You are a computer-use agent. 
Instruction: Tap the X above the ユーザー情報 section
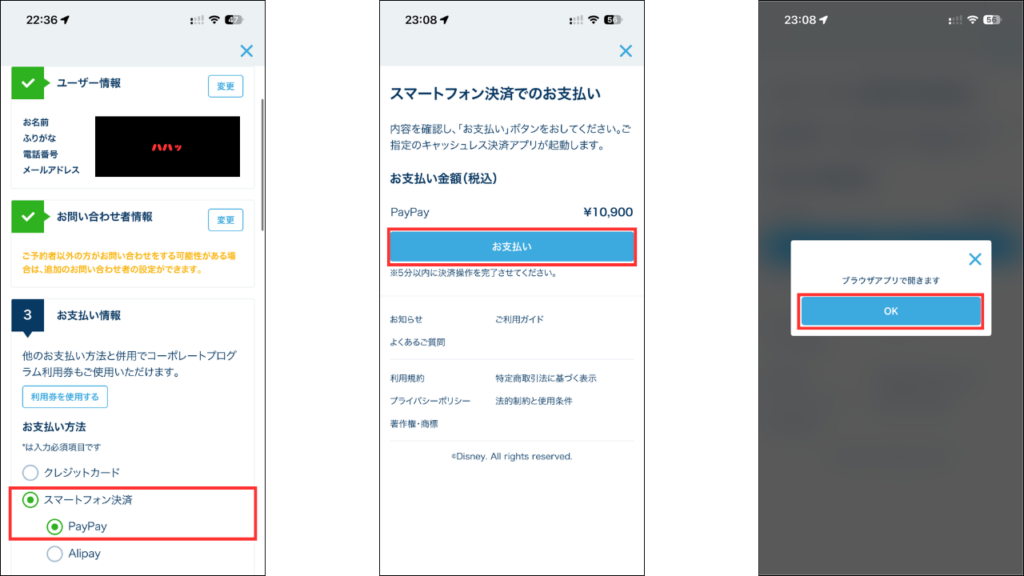[246, 51]
